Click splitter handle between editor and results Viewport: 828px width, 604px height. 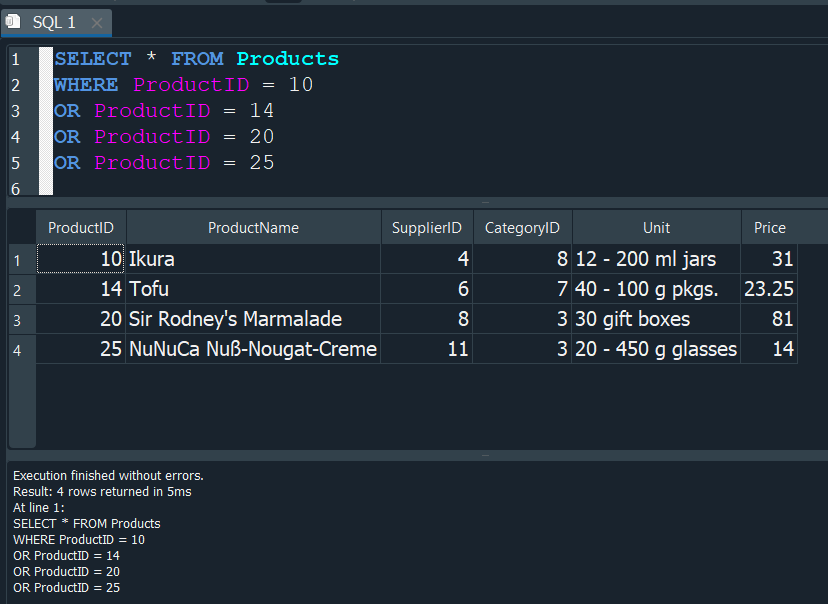[485, 202]
